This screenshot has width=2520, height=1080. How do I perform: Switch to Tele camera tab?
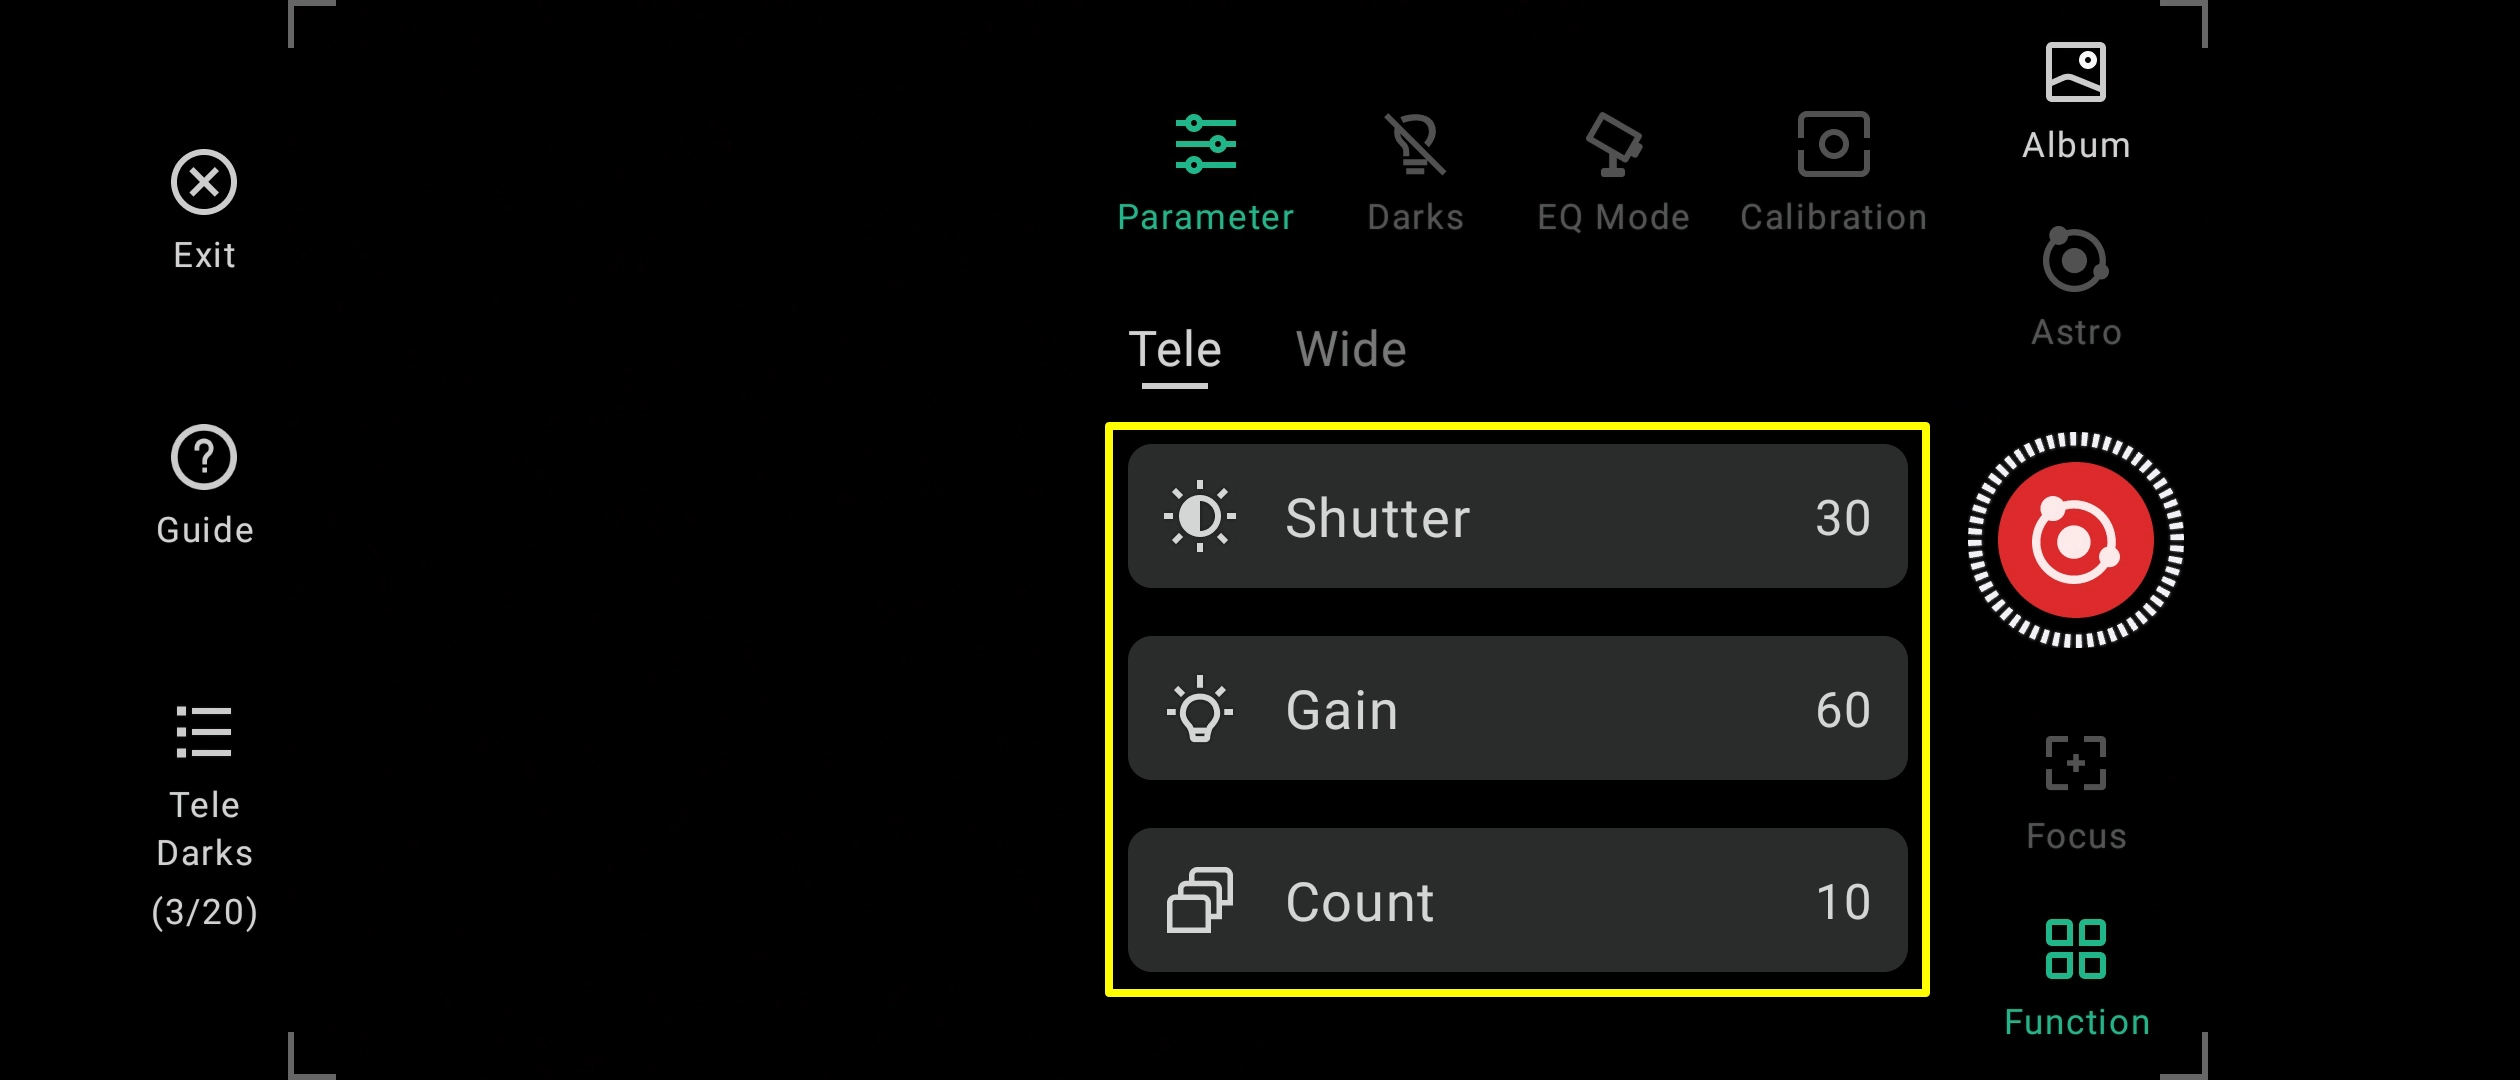pyautogui.click(x=1175, y=350)
